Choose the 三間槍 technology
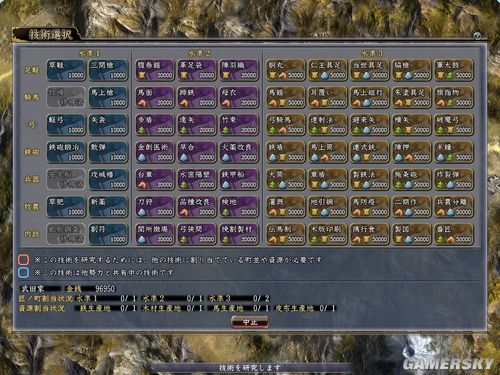 pos(108,70)
